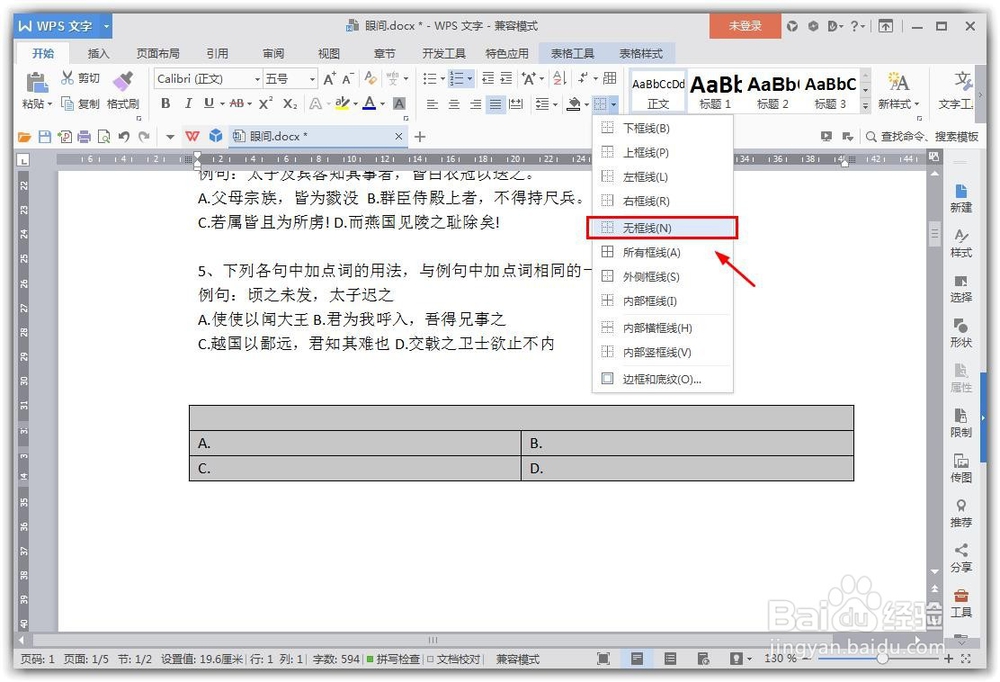Click the zoom in plus button
The width and height of the screenshot is (1000, 682).
[x=948, y=658]
